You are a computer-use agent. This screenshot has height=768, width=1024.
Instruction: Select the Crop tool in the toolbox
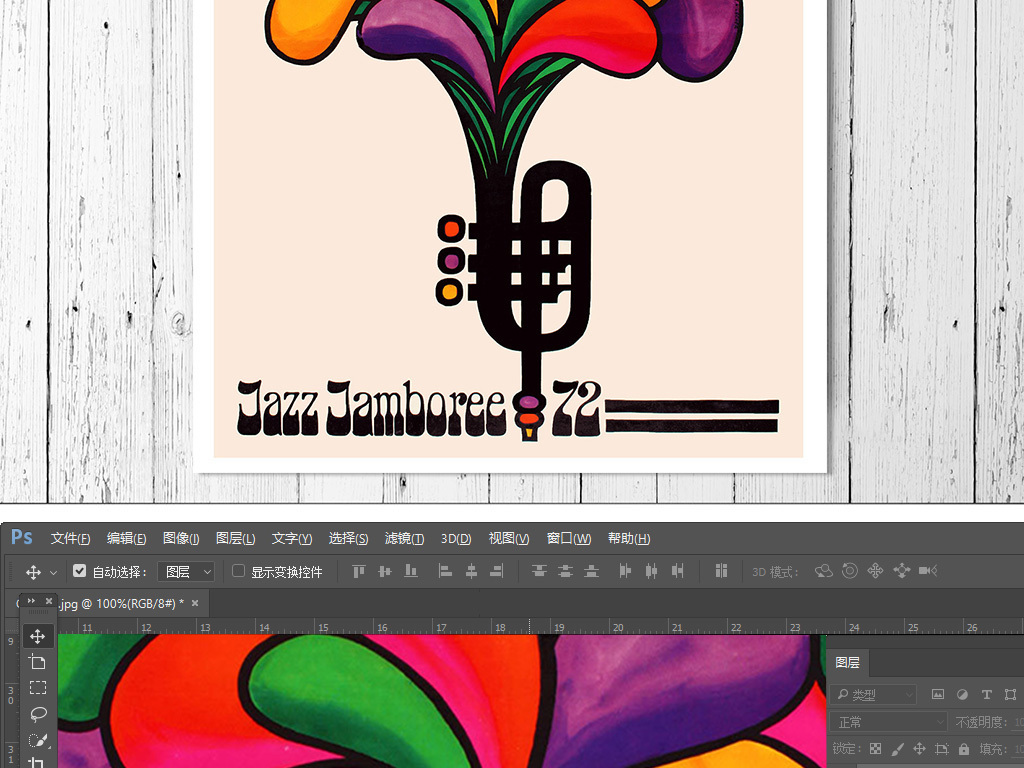37,761
